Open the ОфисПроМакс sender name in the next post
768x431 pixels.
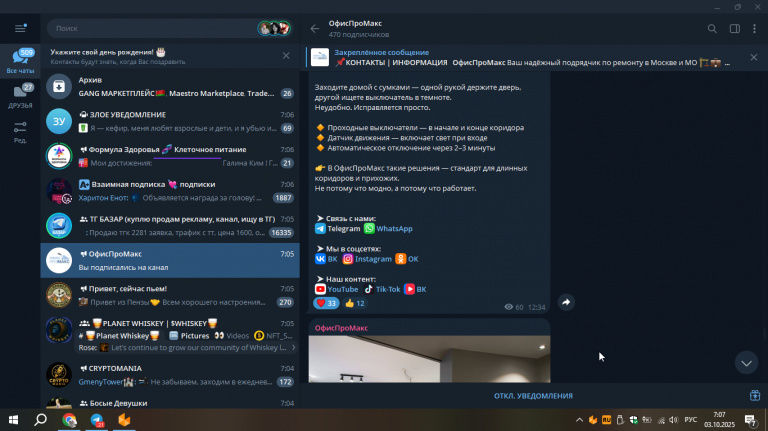(x=341, y=328)
